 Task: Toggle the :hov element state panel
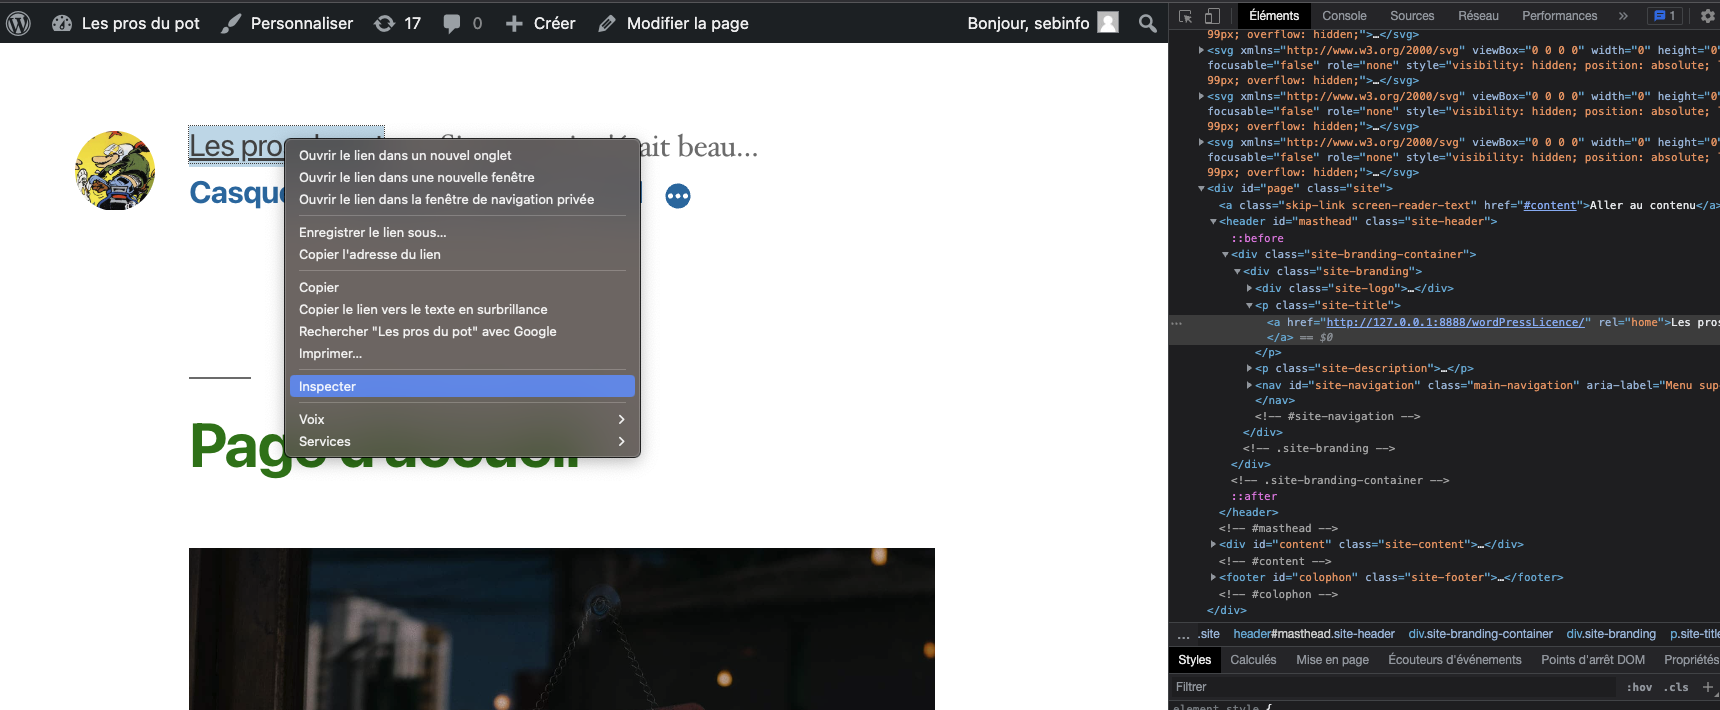tap(1639, 687)
